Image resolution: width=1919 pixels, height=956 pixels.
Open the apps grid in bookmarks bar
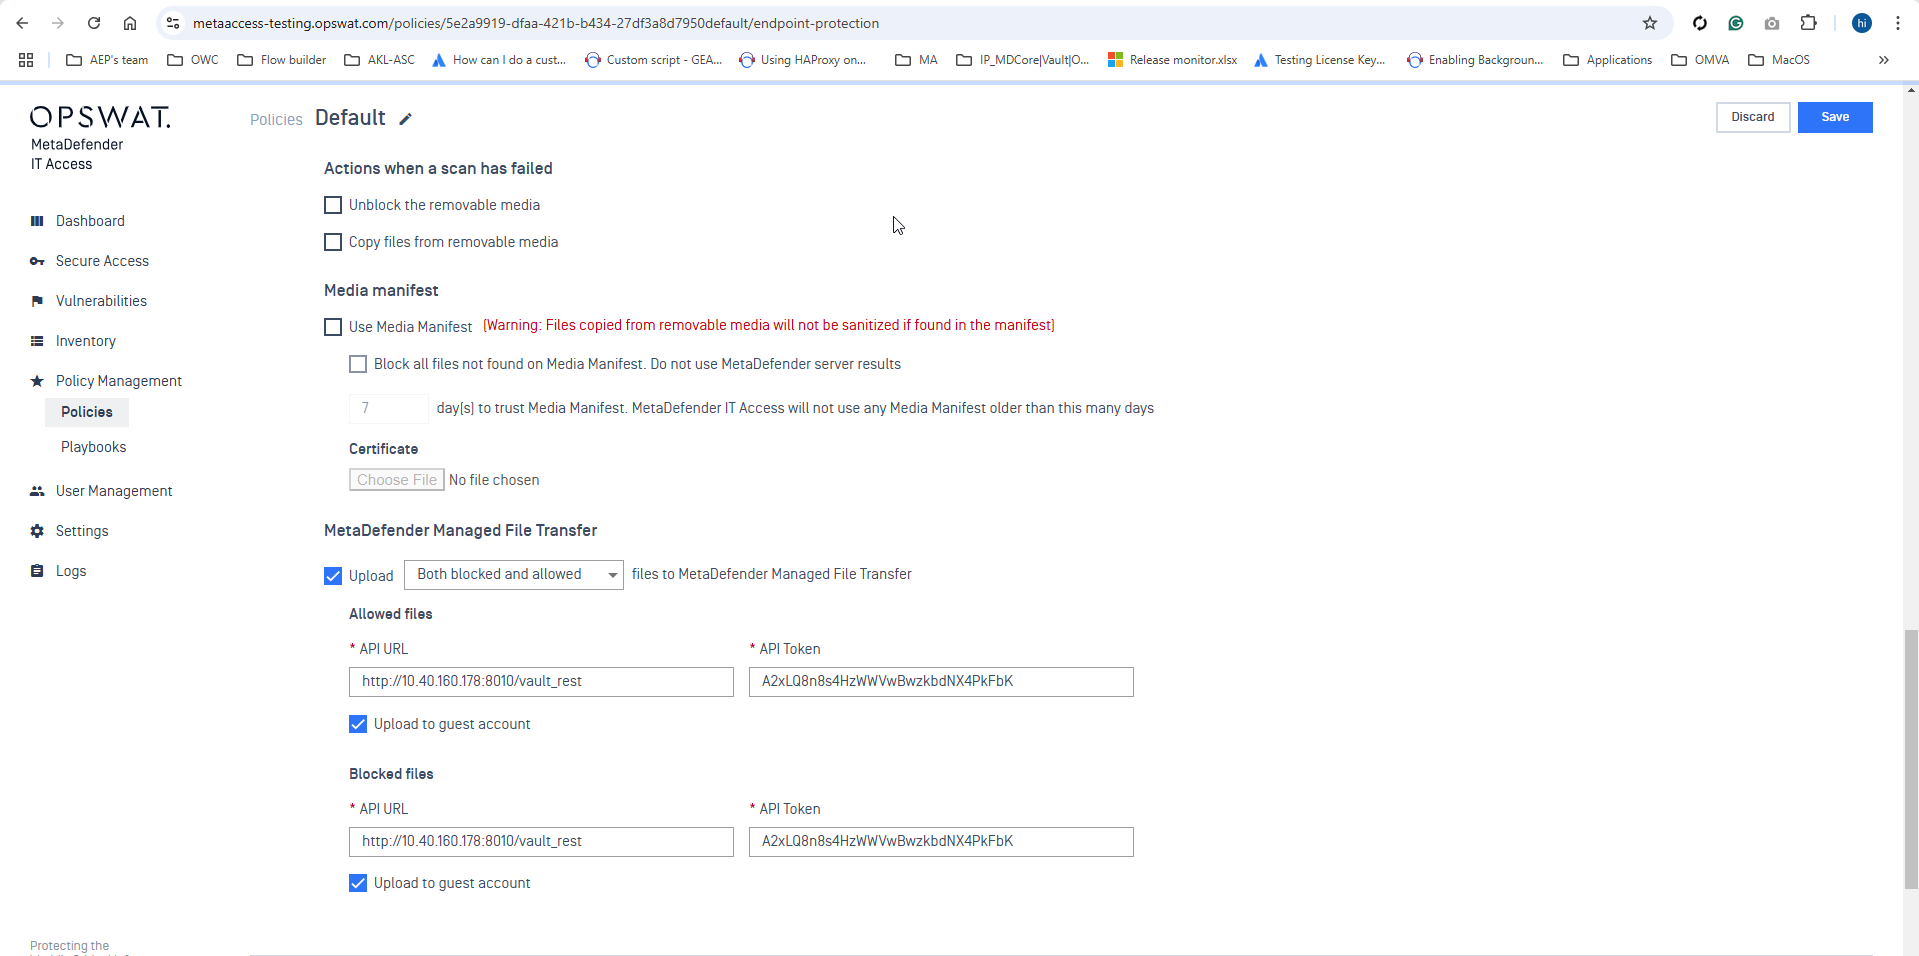pyautogui.click(x=26, y=60)
